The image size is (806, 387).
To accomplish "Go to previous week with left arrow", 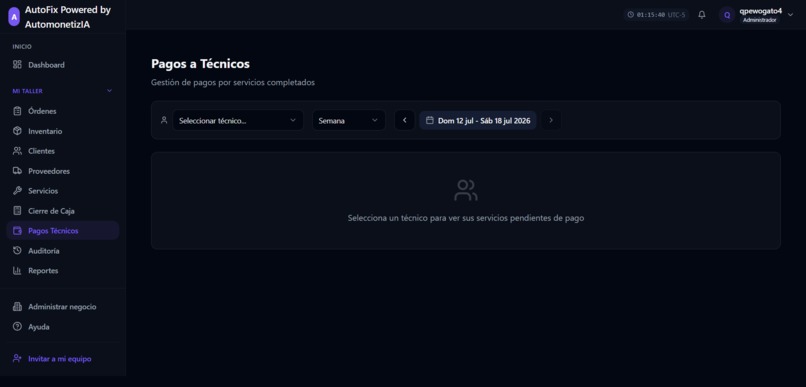I will click(x=405, y=120).
